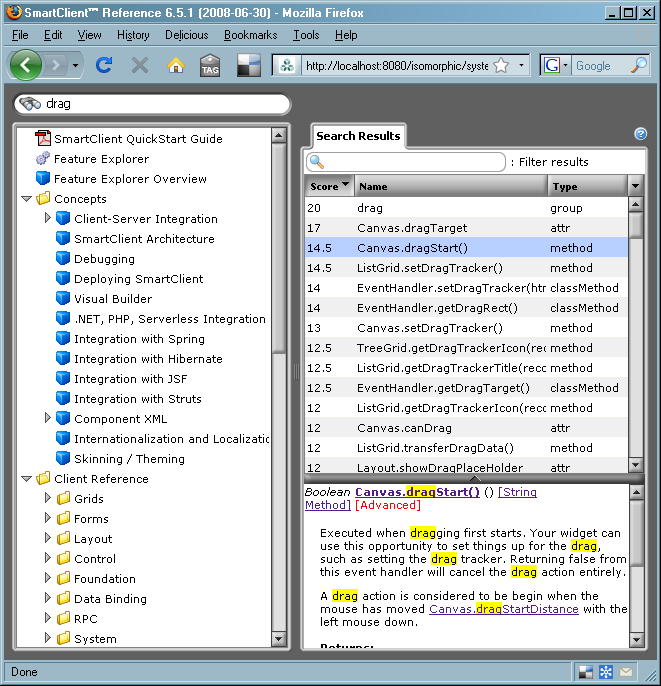Collapse the Concepts folder
The width and height of the screenshot is (661, 686).
tap(27, 199)
